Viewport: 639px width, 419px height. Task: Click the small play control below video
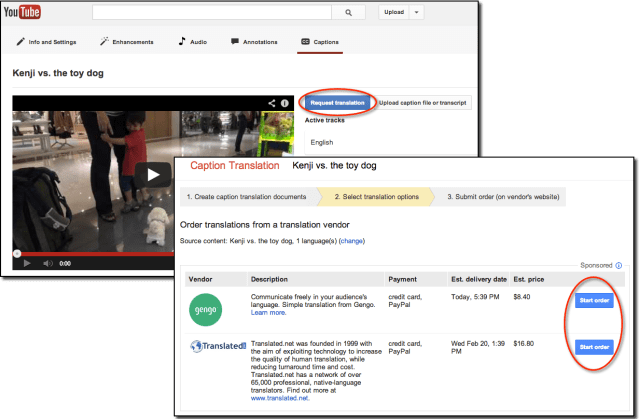point(27,263)
